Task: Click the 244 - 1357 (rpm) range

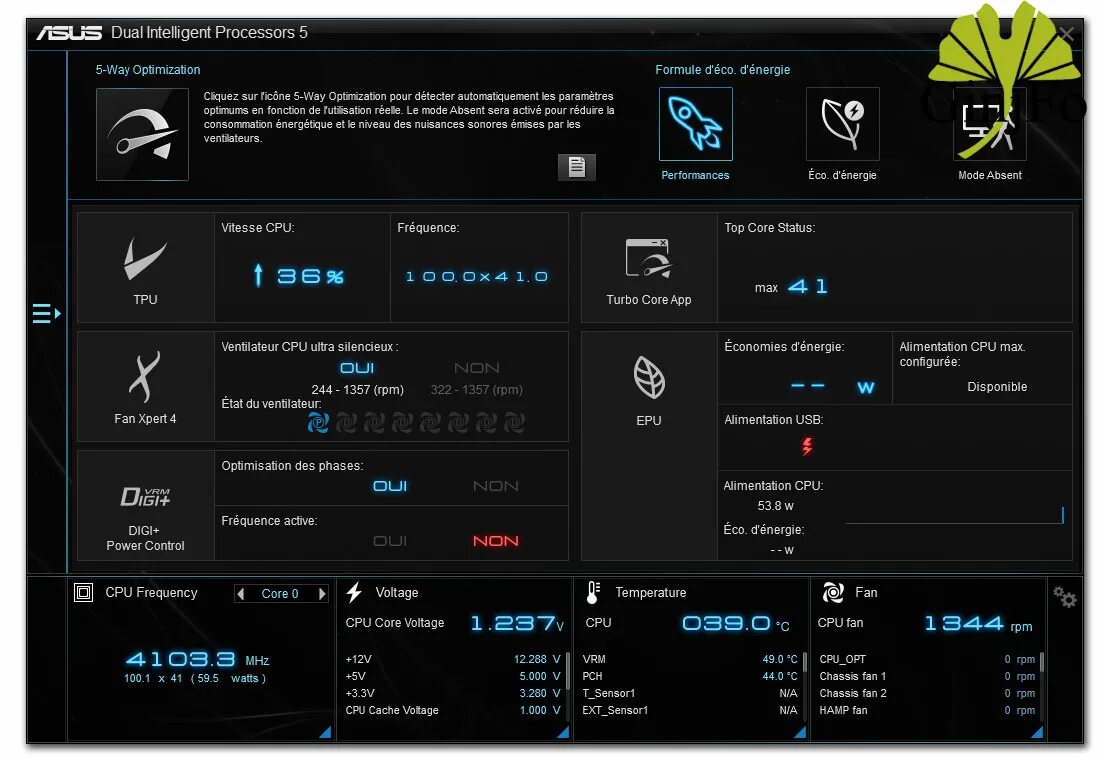Action: pyautogui.click(x=358, y=389)
